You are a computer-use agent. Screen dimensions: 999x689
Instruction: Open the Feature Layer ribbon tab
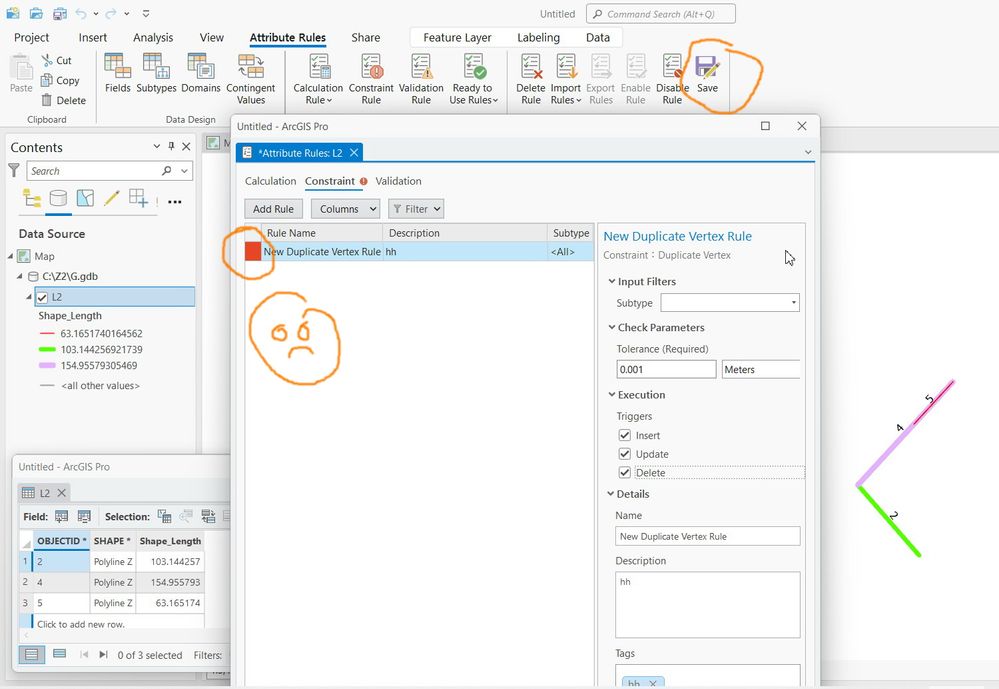(x=457, y=38)
